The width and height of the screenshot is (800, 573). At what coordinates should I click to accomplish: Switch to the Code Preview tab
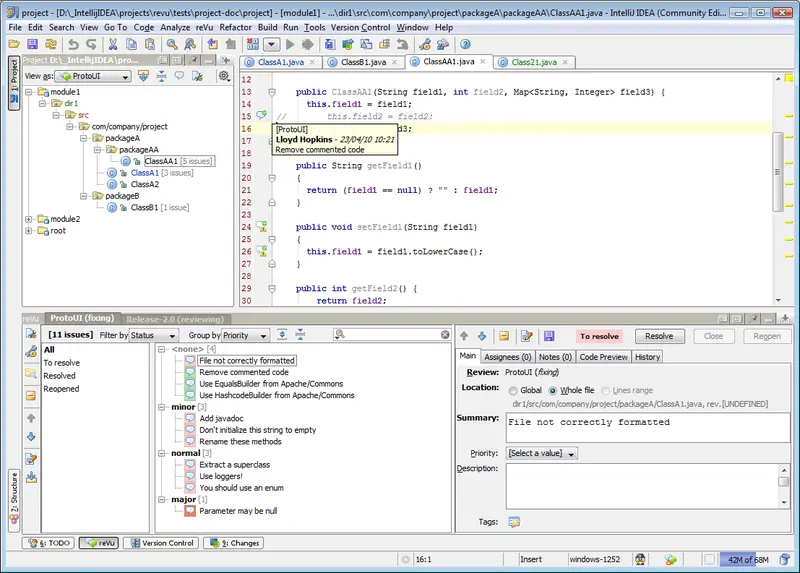tap(603, 357)
